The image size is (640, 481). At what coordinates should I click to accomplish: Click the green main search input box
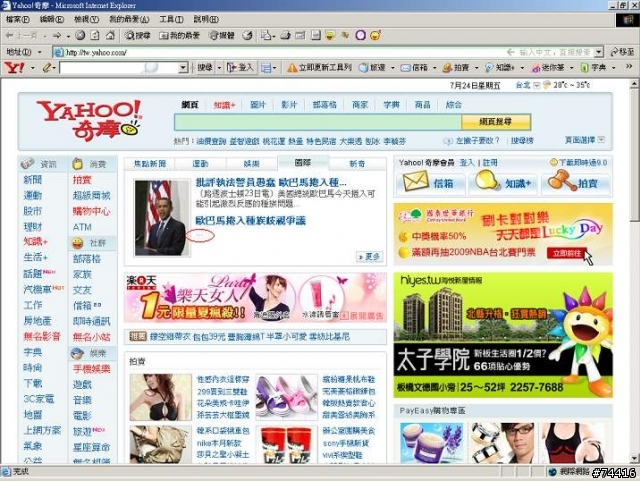(x=318, y=122)
